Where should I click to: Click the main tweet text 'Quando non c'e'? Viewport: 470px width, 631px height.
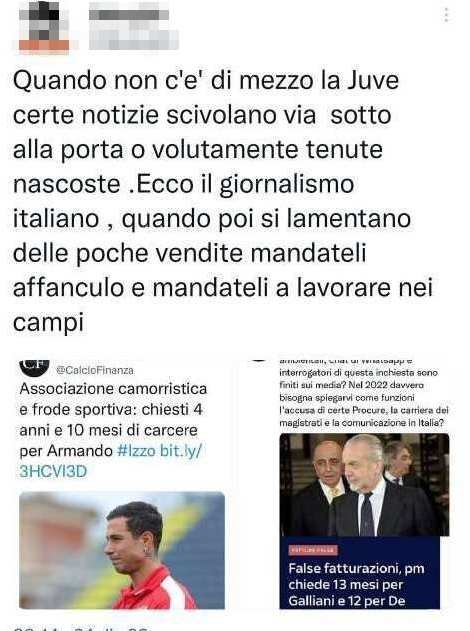(223, 201)
